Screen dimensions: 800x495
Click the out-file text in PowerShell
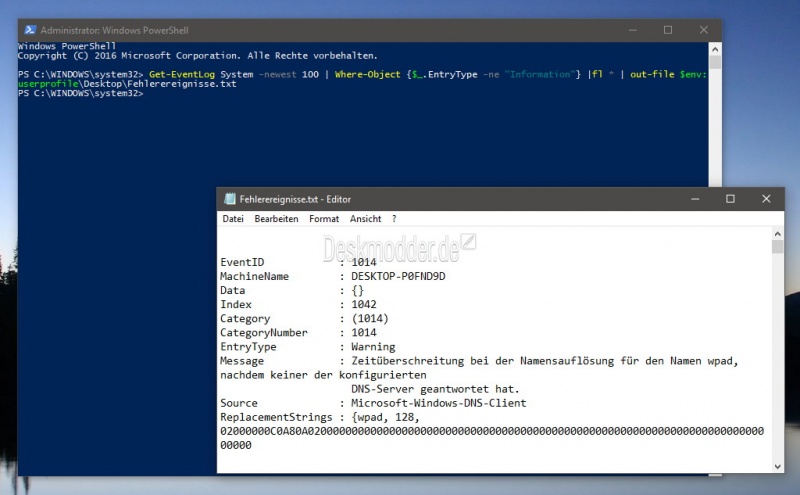(652, 75)
